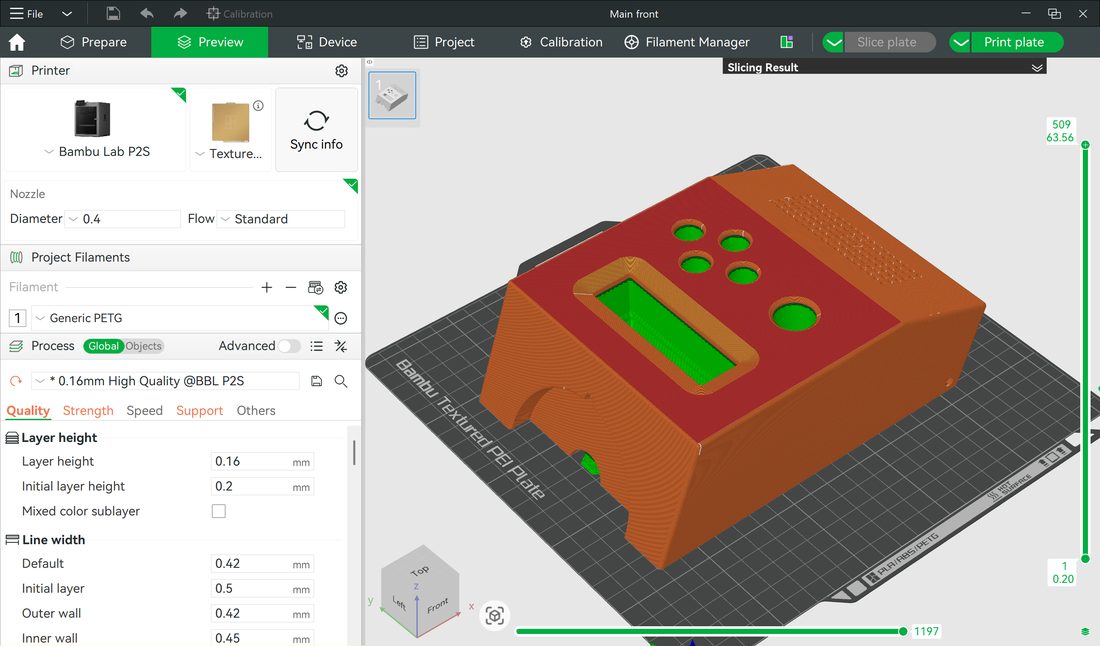
Task: Click the search settings magnifier icon
Action: (x=341, y=381)
